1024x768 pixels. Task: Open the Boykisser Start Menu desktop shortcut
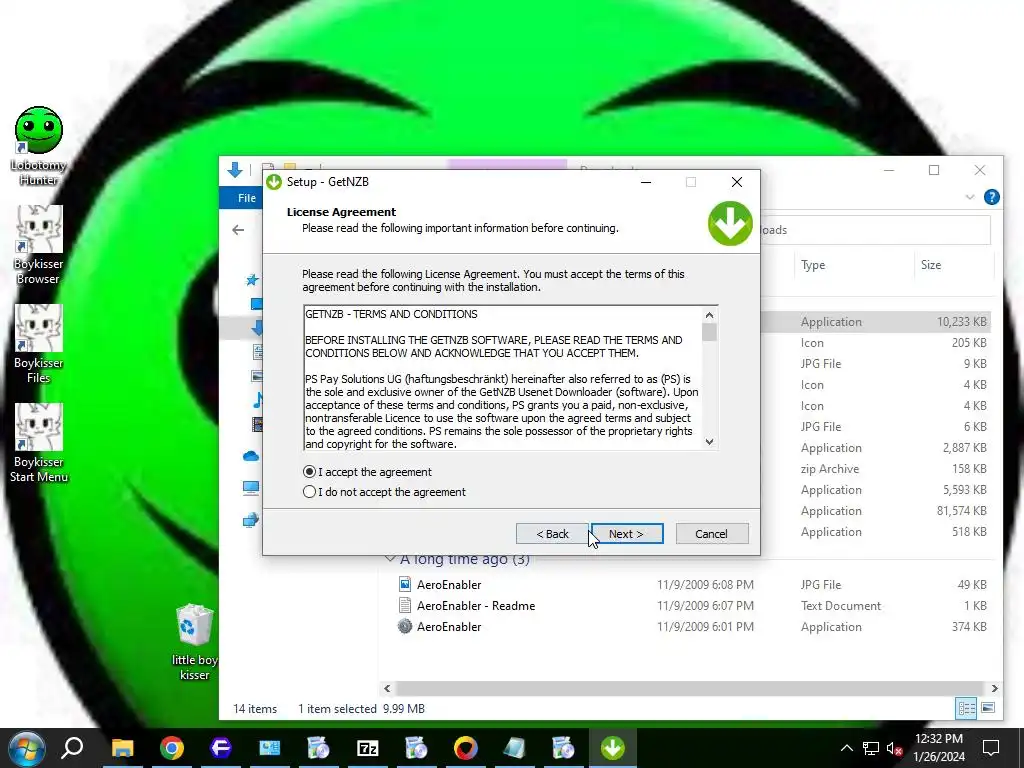[x=39, y=443]
